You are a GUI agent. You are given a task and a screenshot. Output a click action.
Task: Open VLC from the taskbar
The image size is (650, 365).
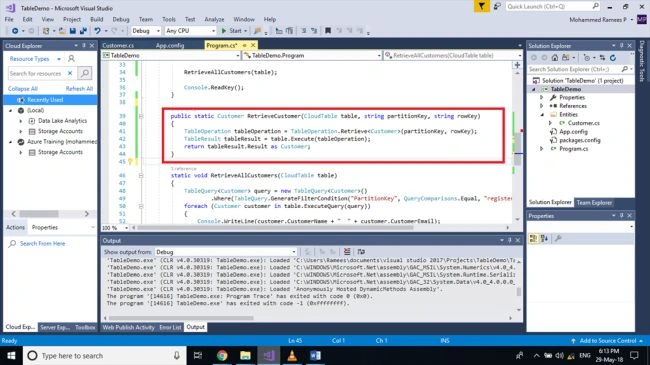tap(292, 355)
